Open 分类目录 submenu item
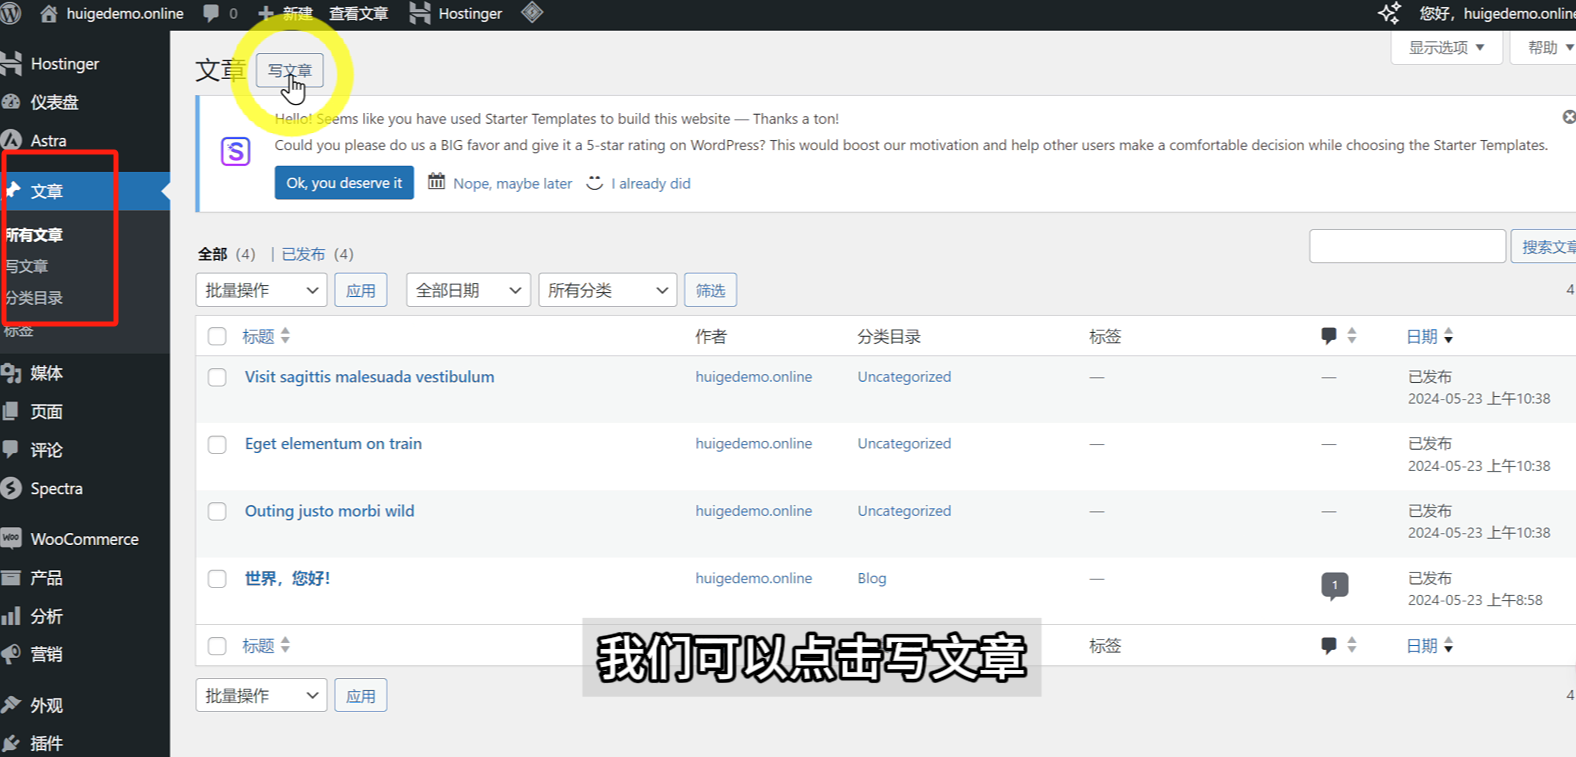The height and width of the screenshot is (757, 1576). 34,298
